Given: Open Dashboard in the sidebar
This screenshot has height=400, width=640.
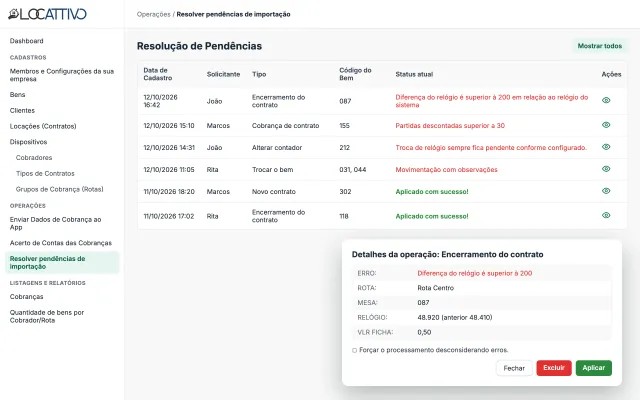Looking at the screenshot, I should 27,41.
